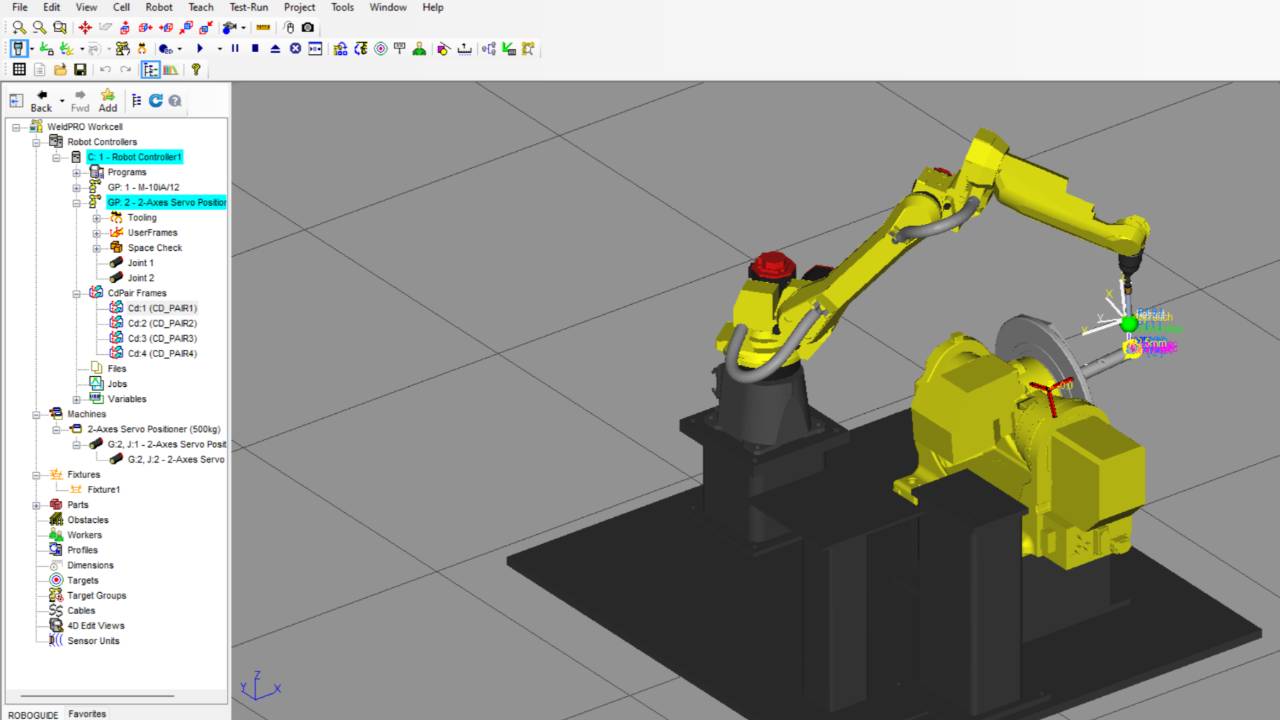Click the Add button above the workcell tree
The image size is (1280, 720).
107,100
